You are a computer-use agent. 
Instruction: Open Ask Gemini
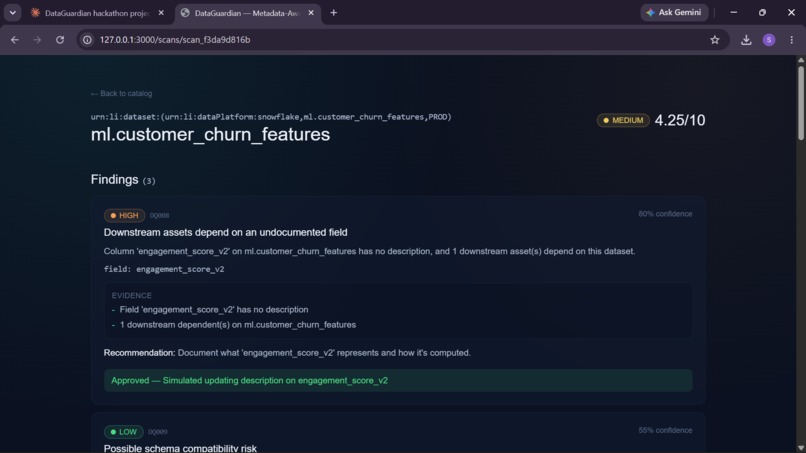coord(674,12)
